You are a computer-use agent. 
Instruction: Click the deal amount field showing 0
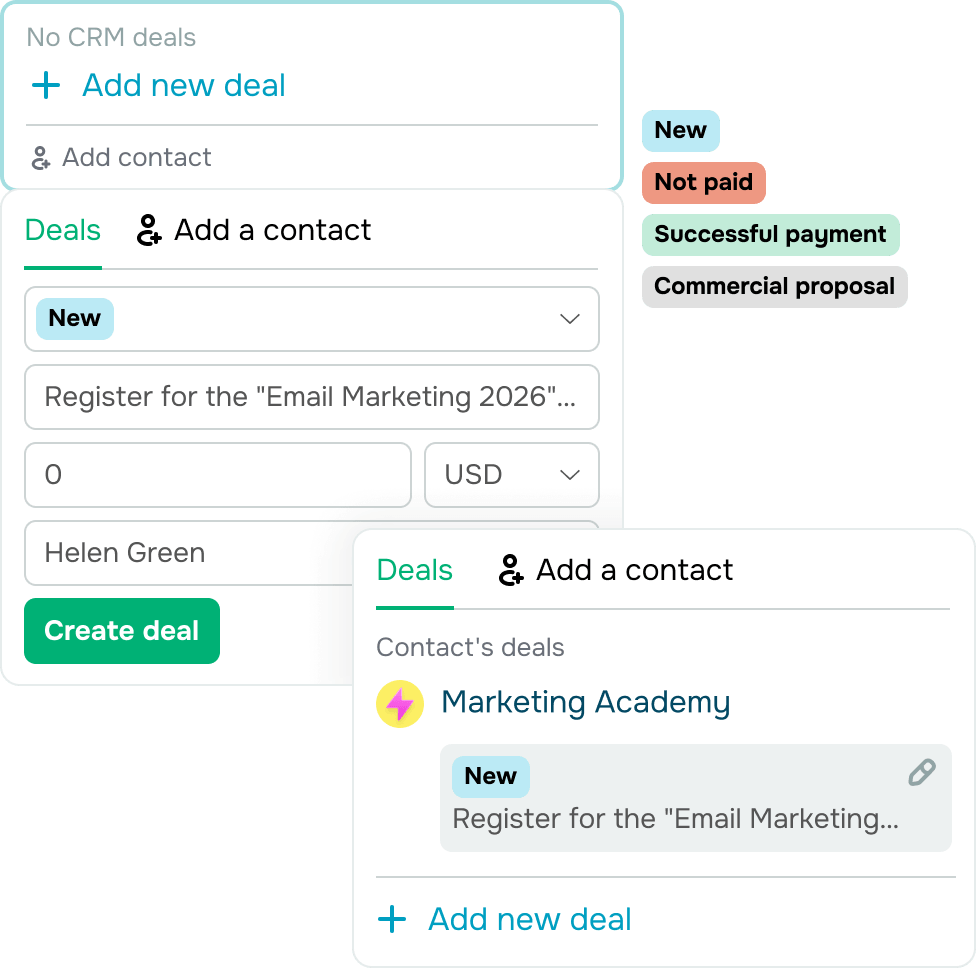click(x=217, y=475)
